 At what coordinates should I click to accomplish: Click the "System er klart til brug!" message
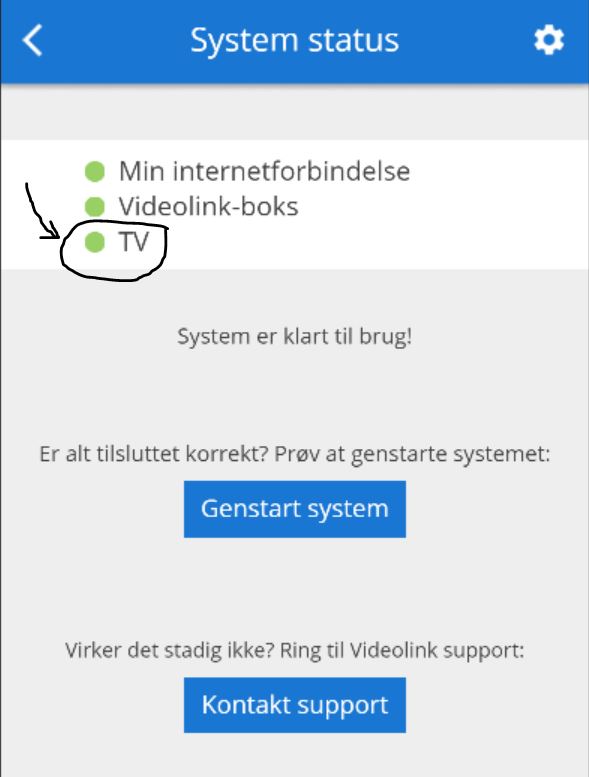[x=295, y=337]
